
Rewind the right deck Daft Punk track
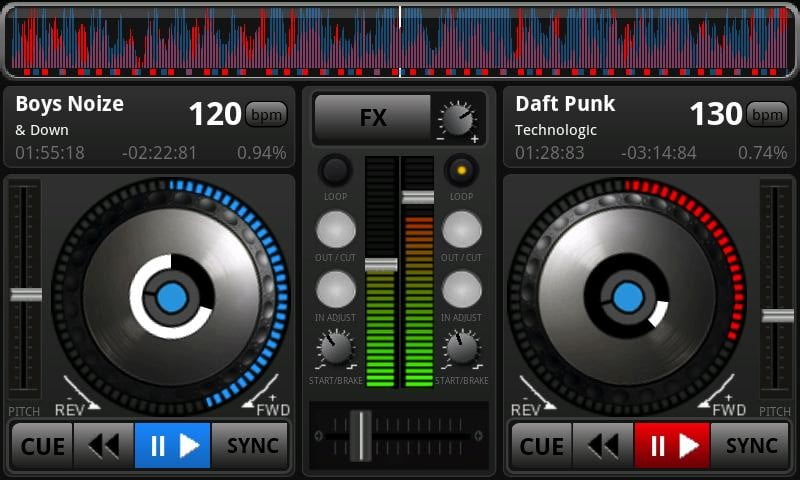click(x=603, y=445)
